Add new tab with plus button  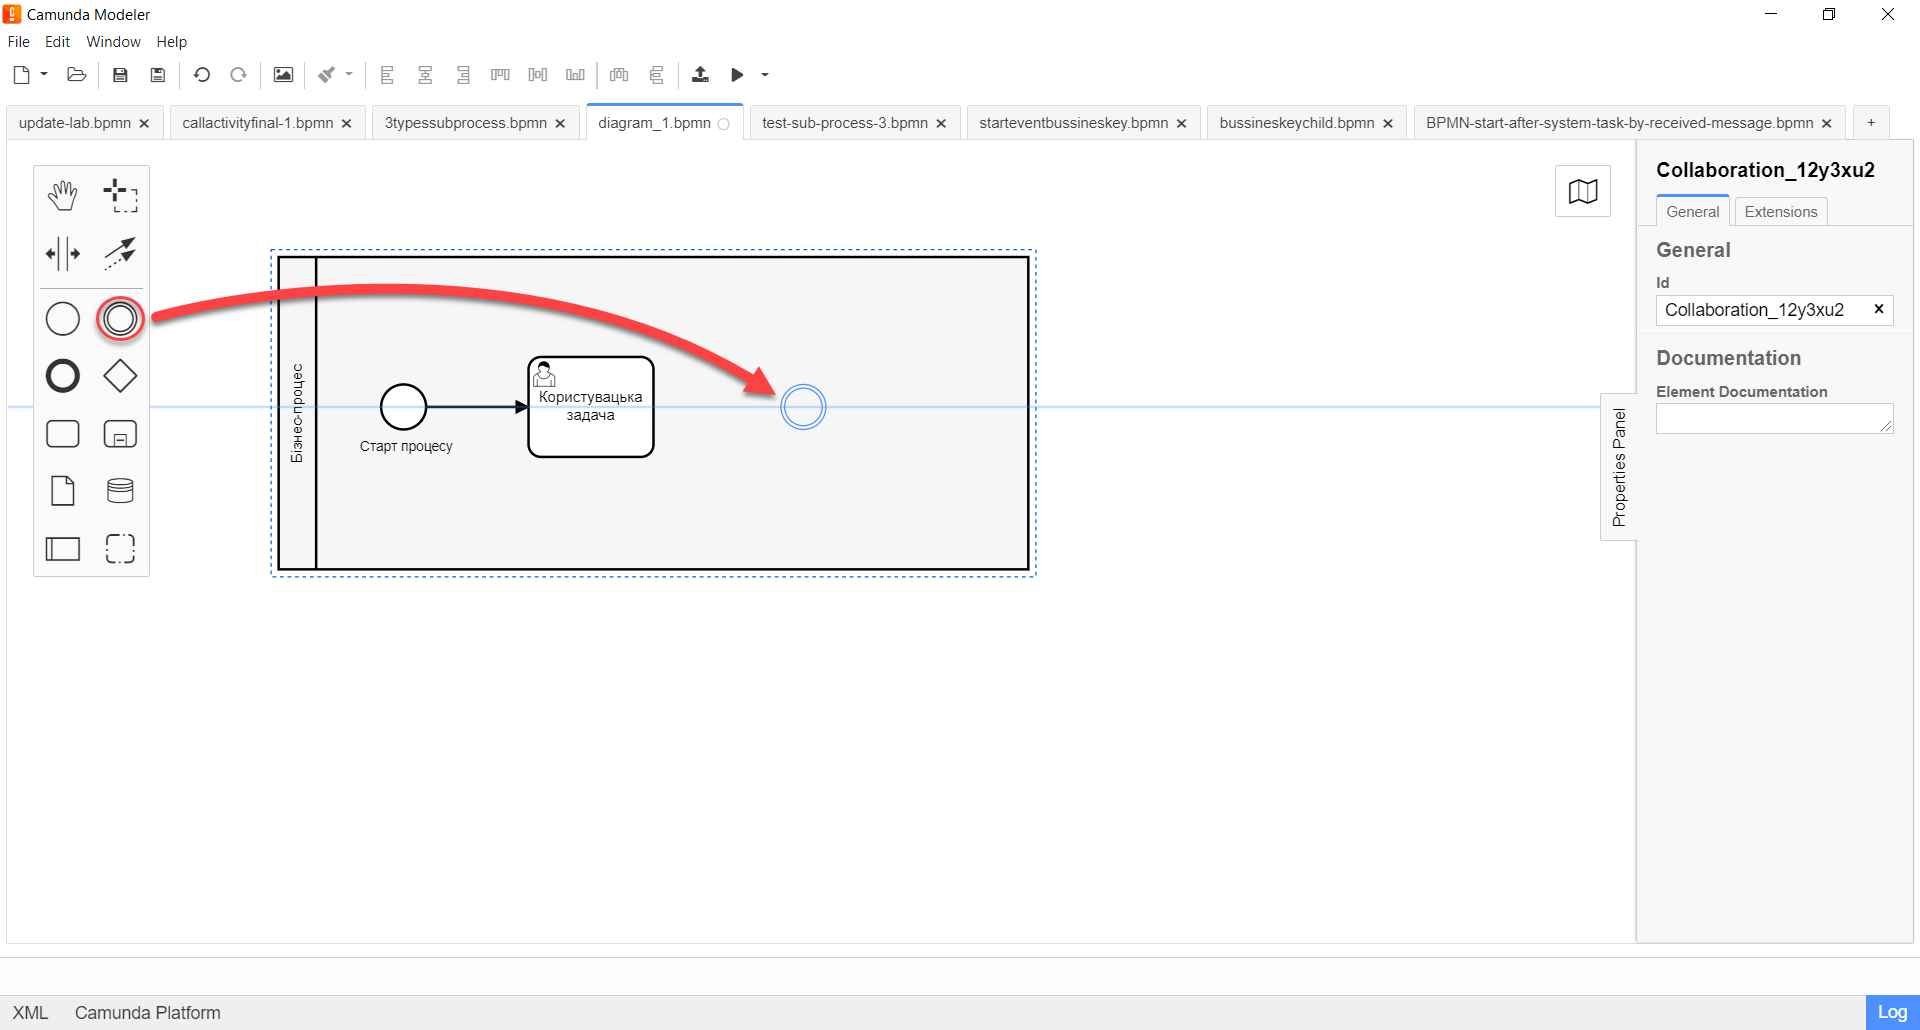[1871, 123]
